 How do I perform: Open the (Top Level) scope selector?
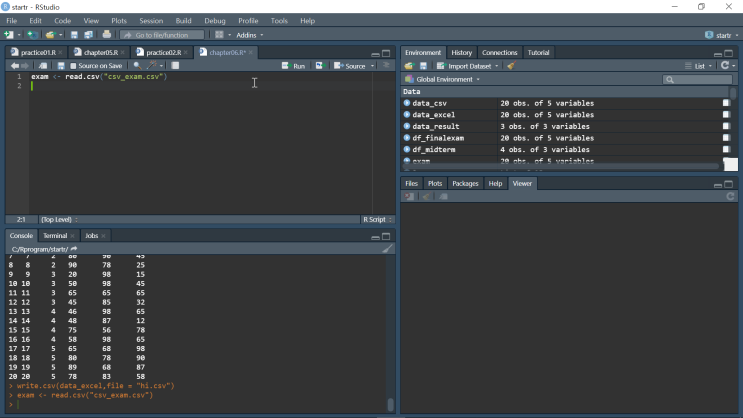(59, 219)
